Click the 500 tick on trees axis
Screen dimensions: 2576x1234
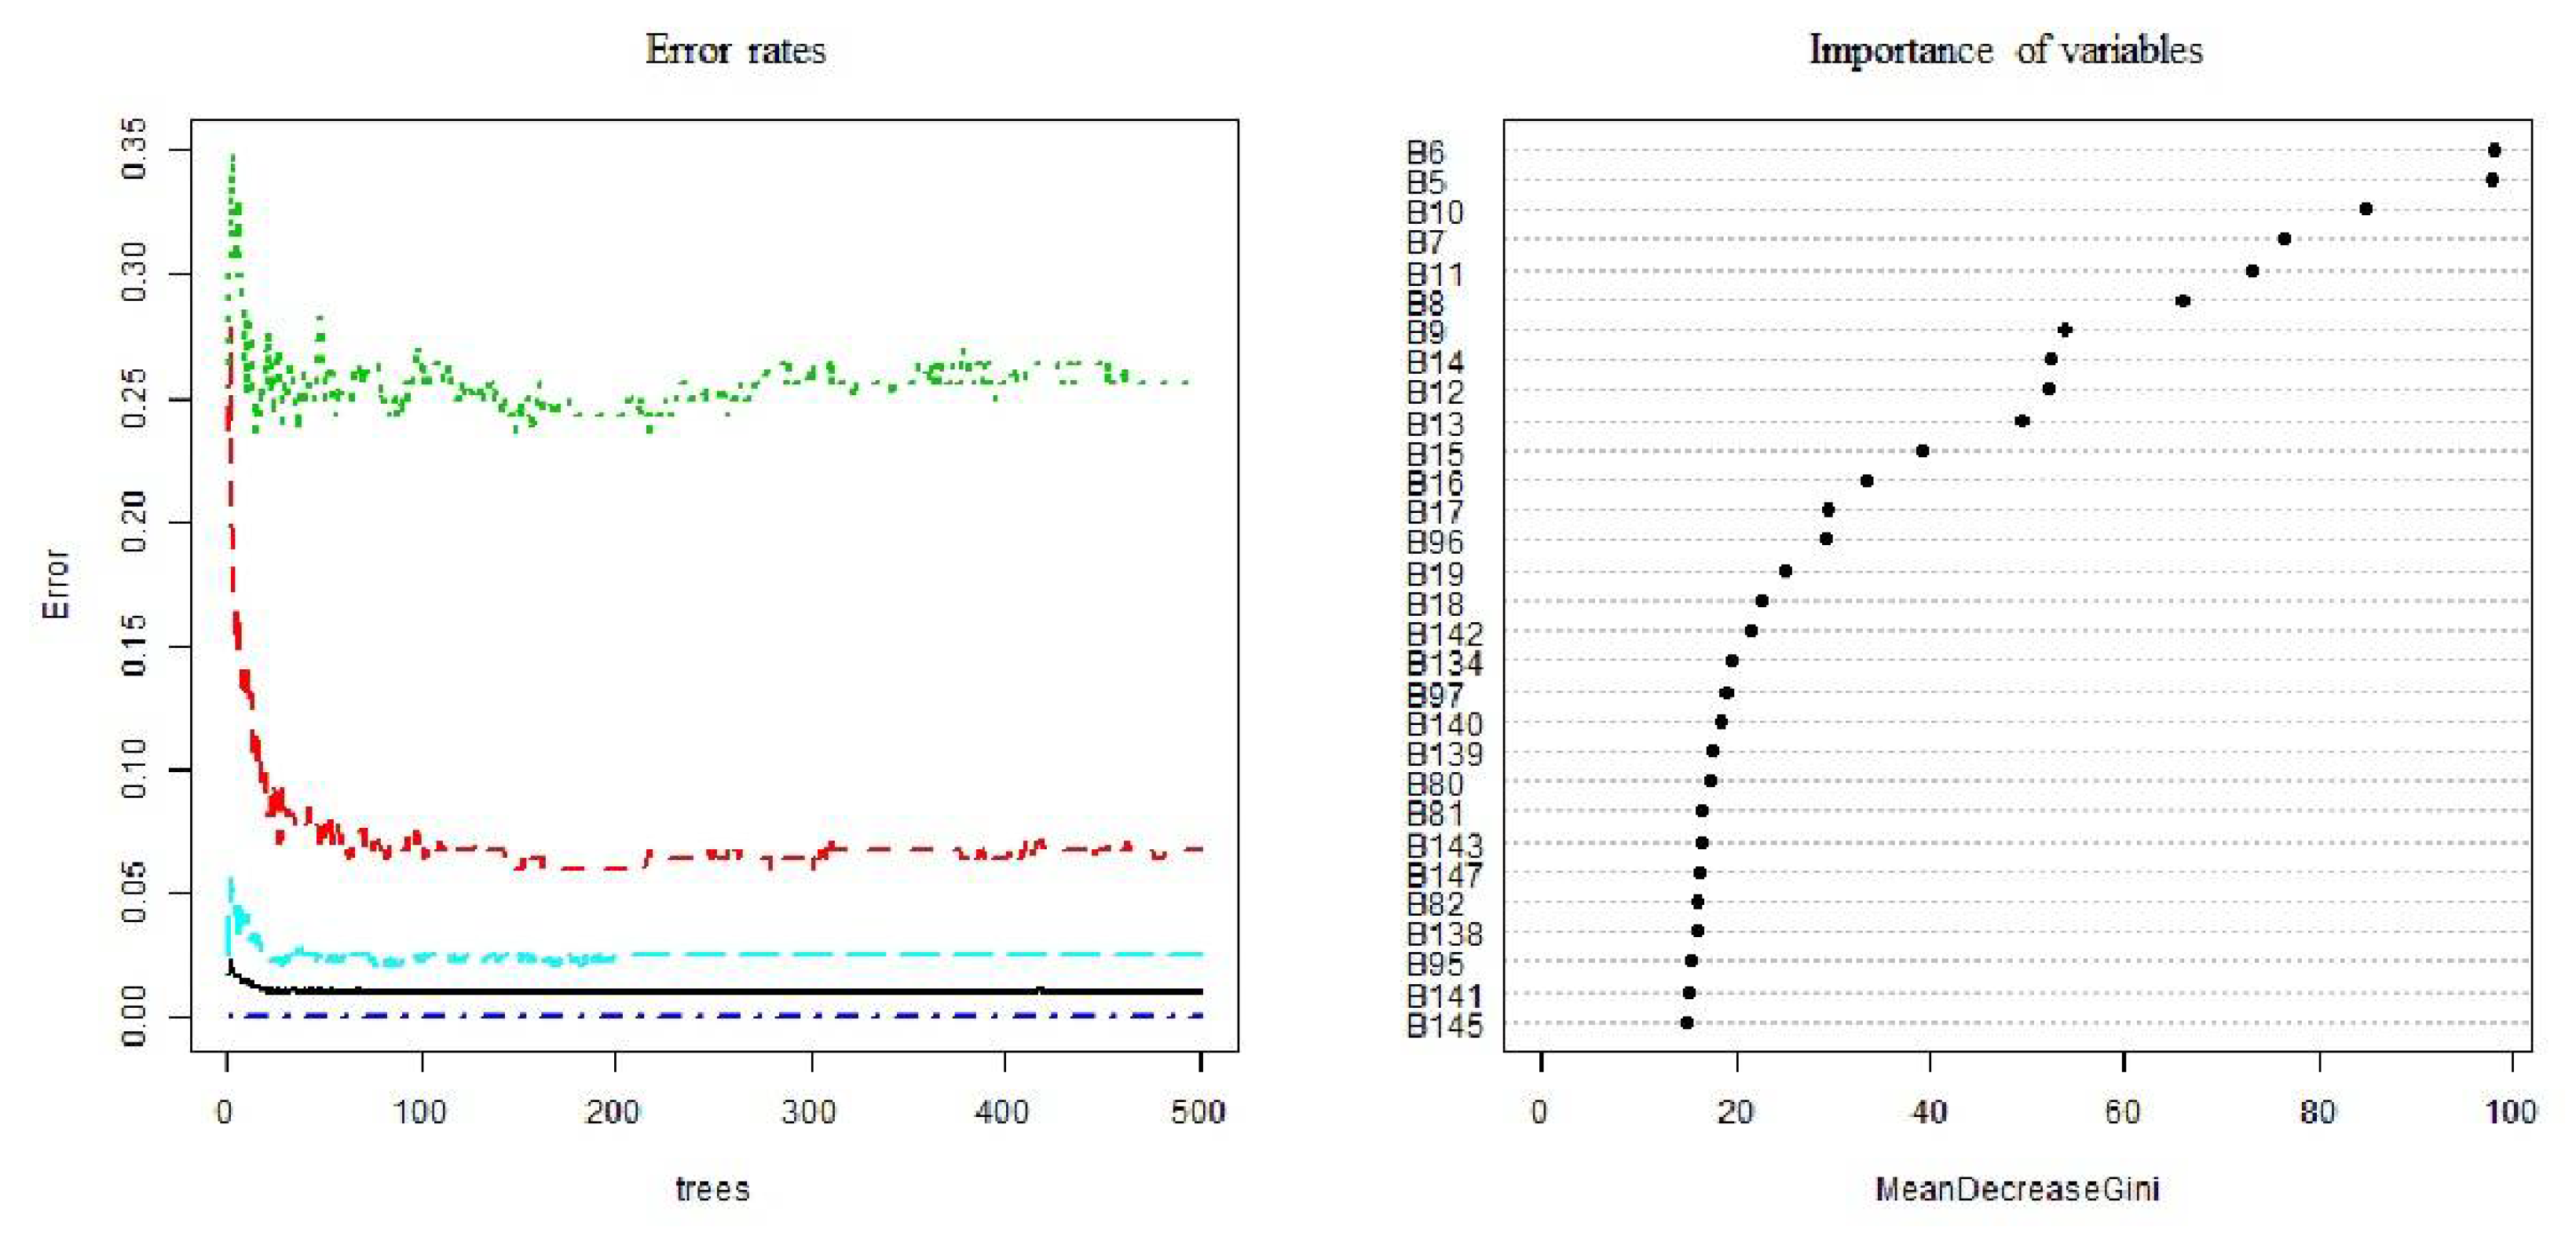point(1198,1111)
